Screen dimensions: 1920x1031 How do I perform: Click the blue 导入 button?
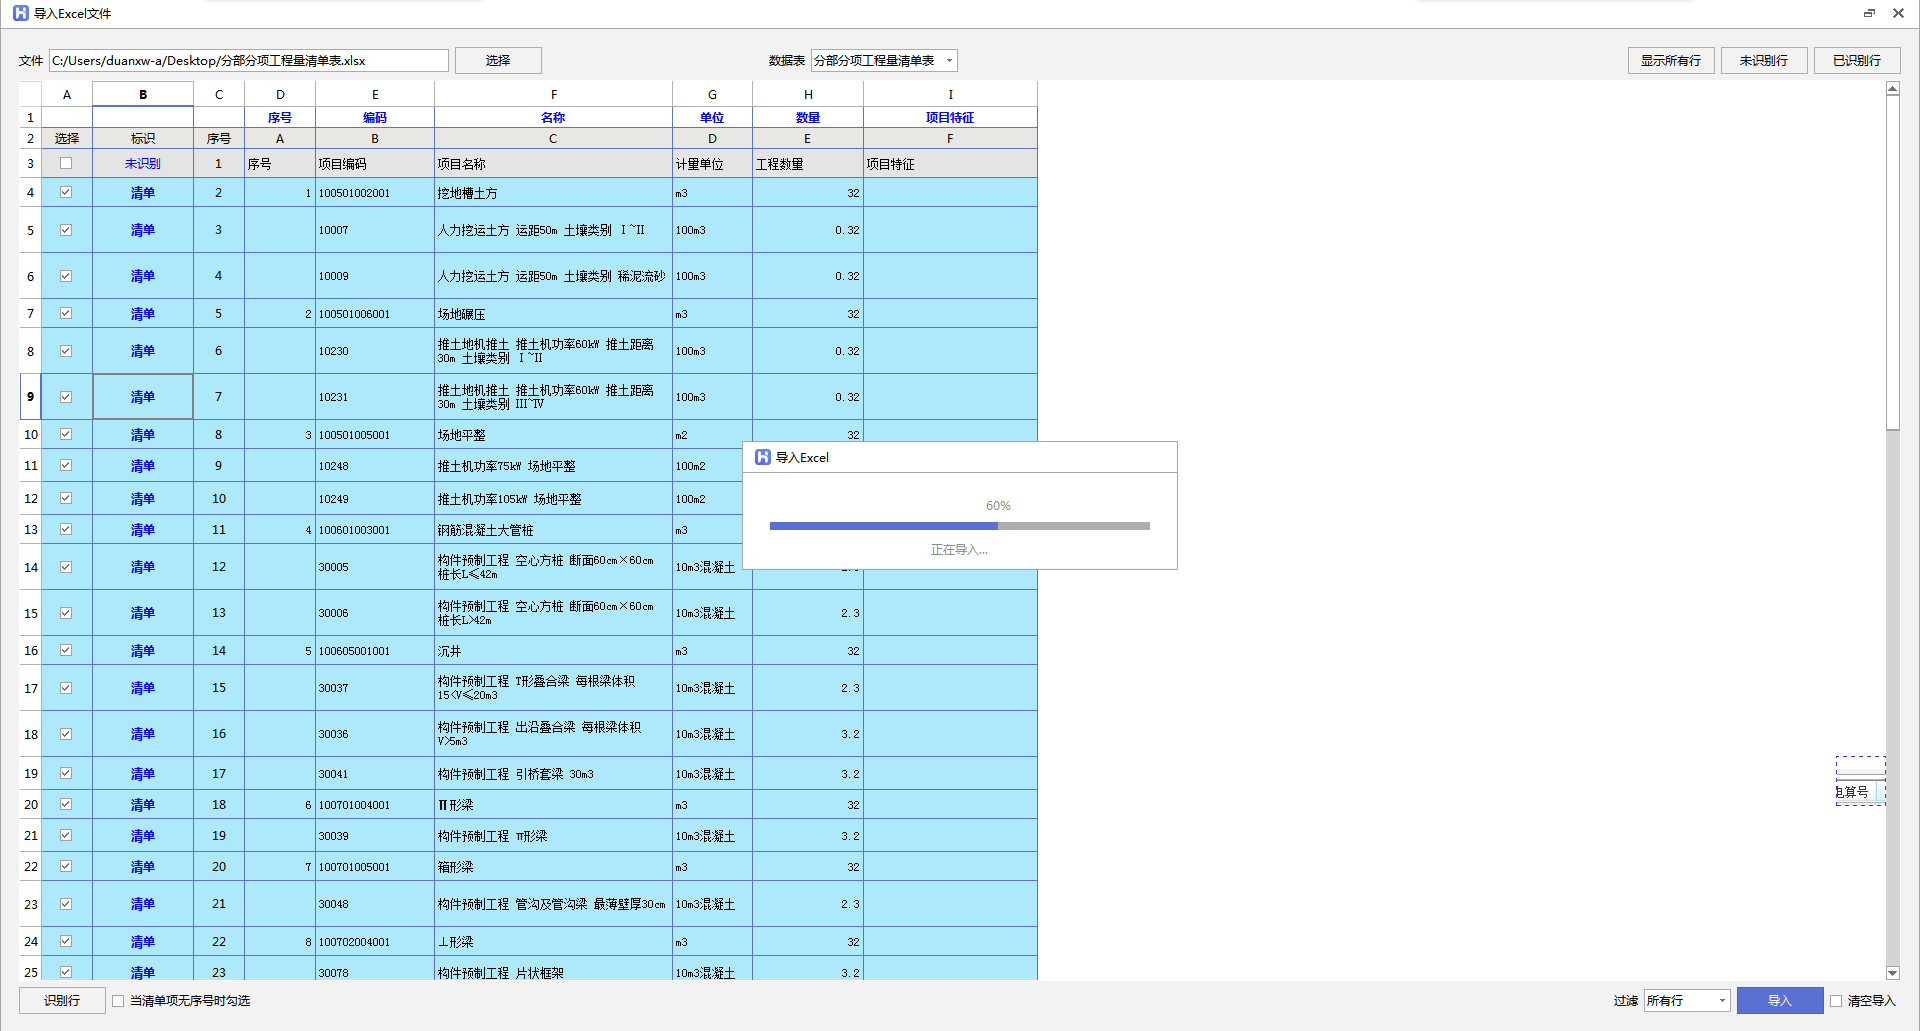(1779, 1001)
